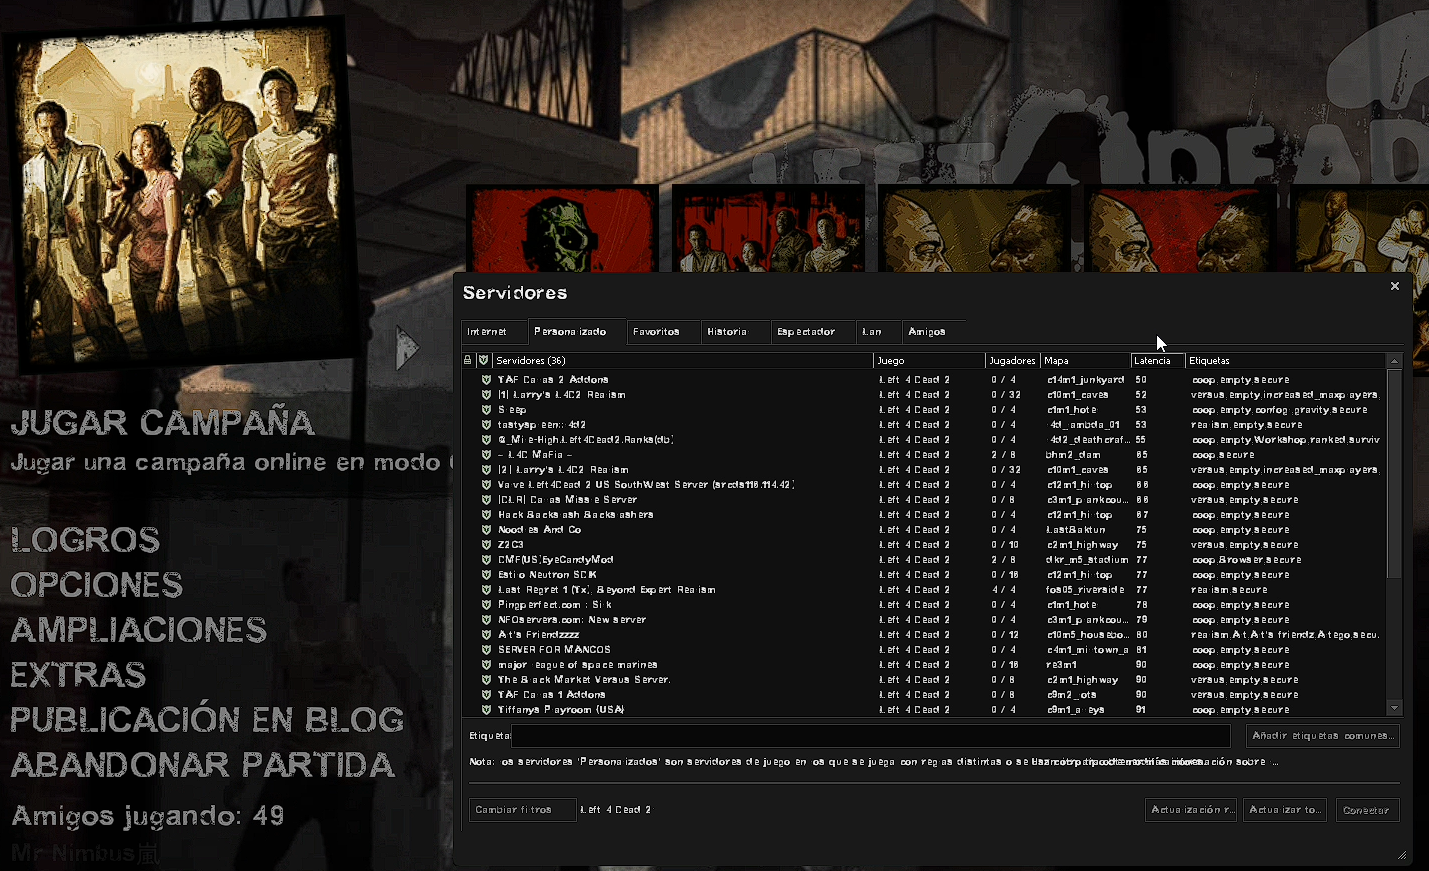Select the green zombie face campaign poster

[x=563, y=229]
